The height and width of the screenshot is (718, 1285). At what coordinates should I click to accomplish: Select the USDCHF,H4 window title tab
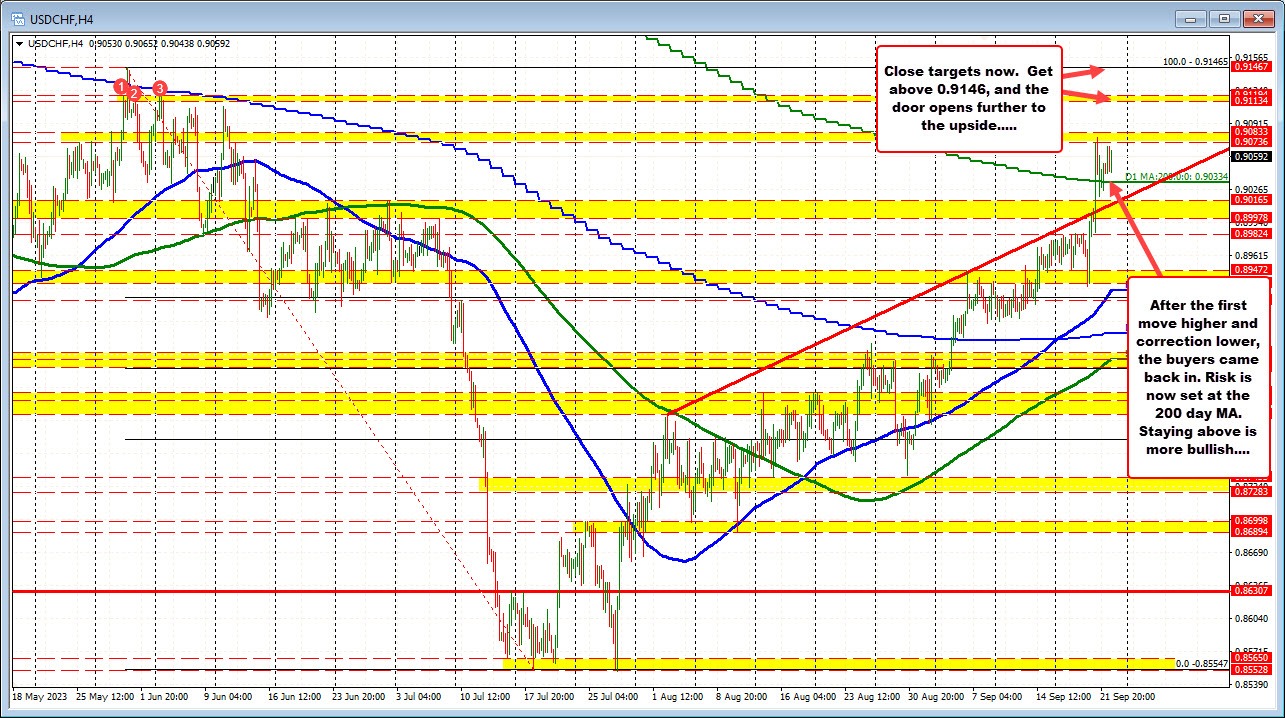[x=60, y=18]
